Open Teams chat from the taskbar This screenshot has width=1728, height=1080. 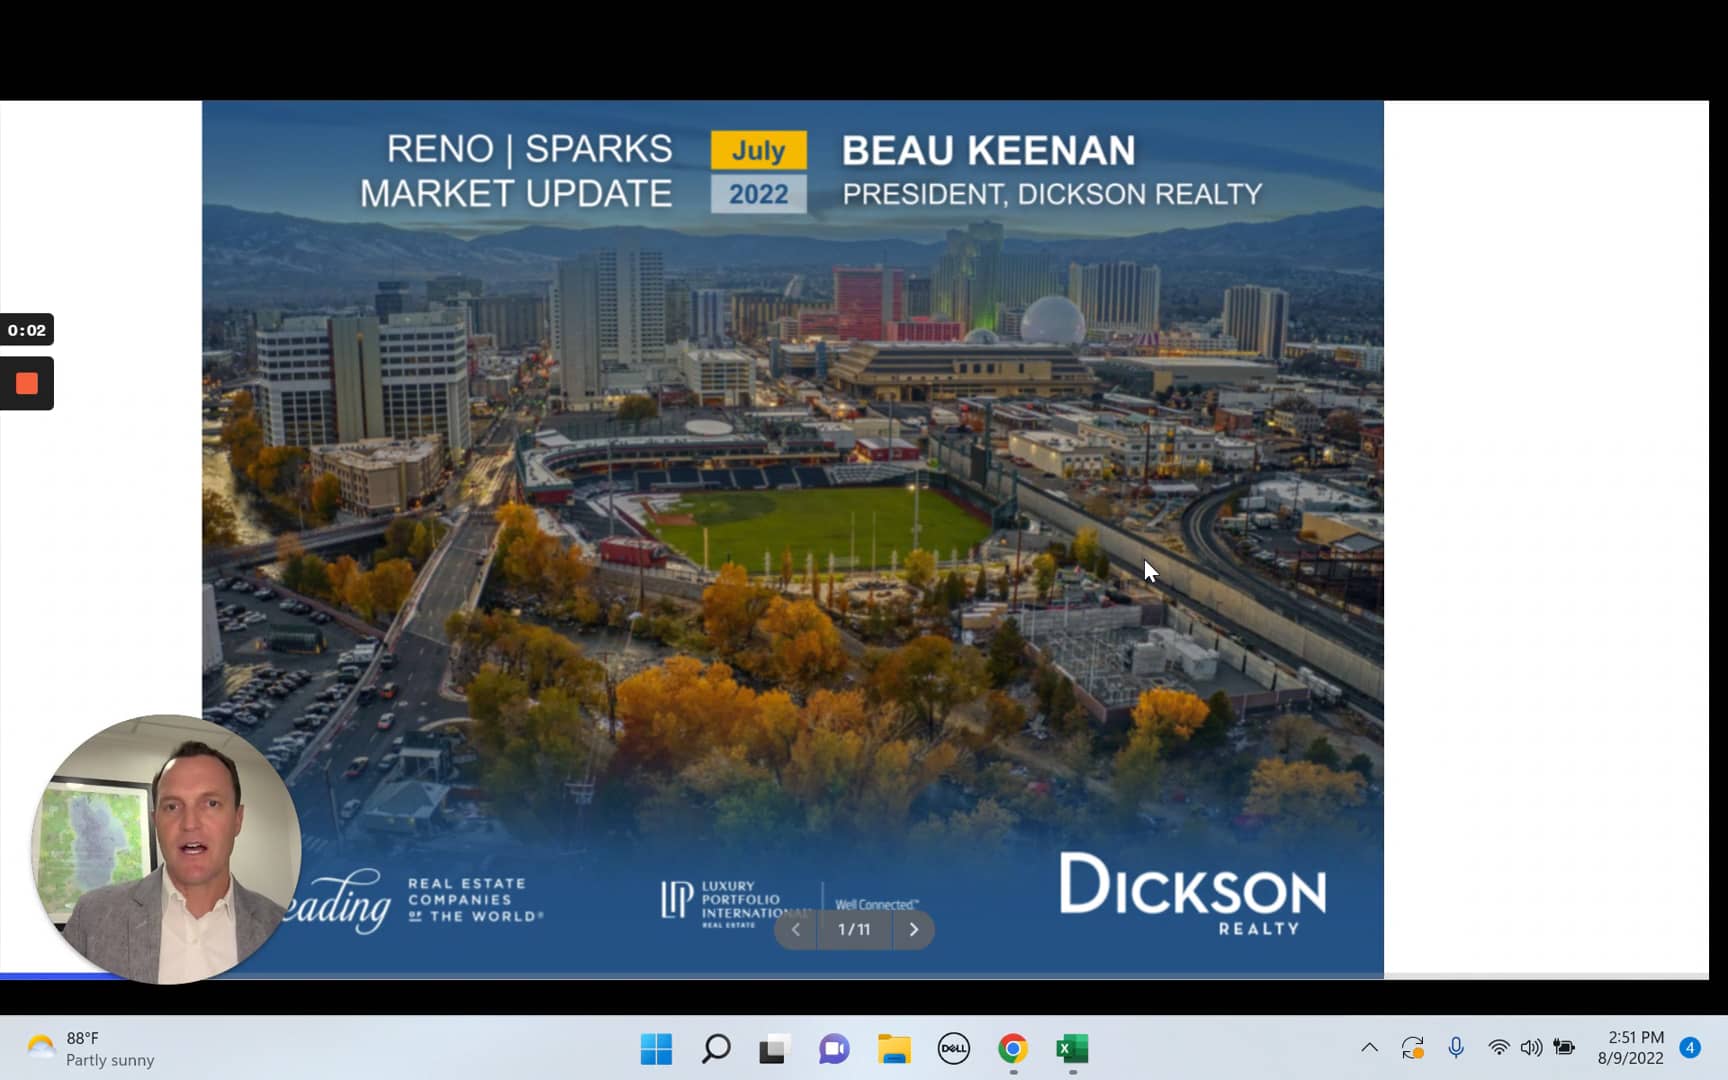click(x=833, y=1049)
